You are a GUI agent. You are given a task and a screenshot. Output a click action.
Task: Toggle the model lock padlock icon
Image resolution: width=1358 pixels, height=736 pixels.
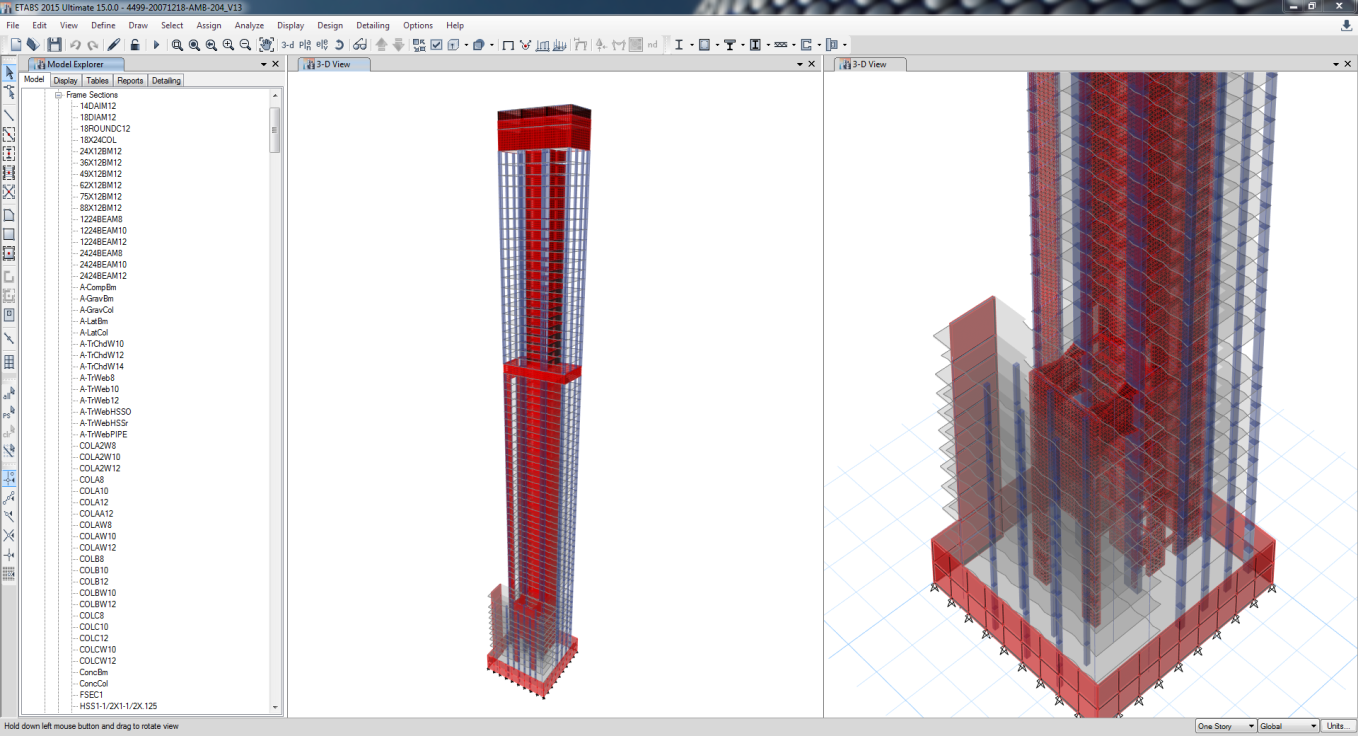tap(135, 45)
